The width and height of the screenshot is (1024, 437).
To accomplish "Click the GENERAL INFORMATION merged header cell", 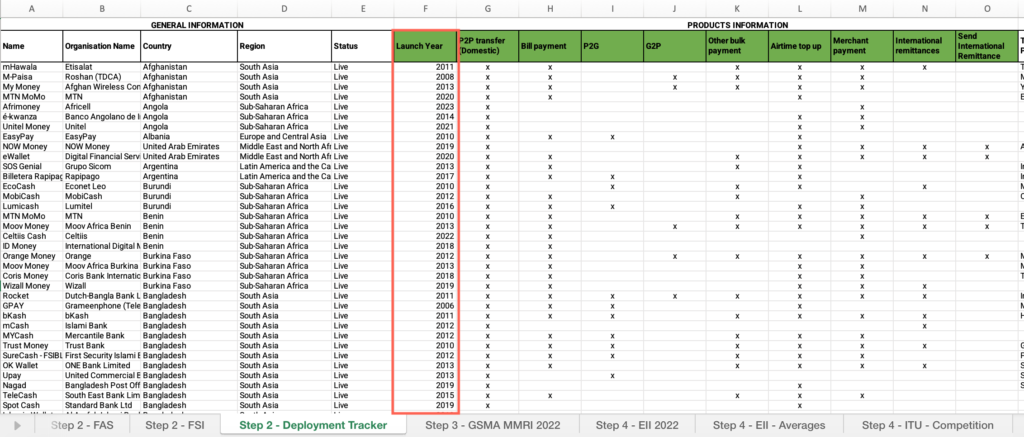I will [x=197, y=25].
